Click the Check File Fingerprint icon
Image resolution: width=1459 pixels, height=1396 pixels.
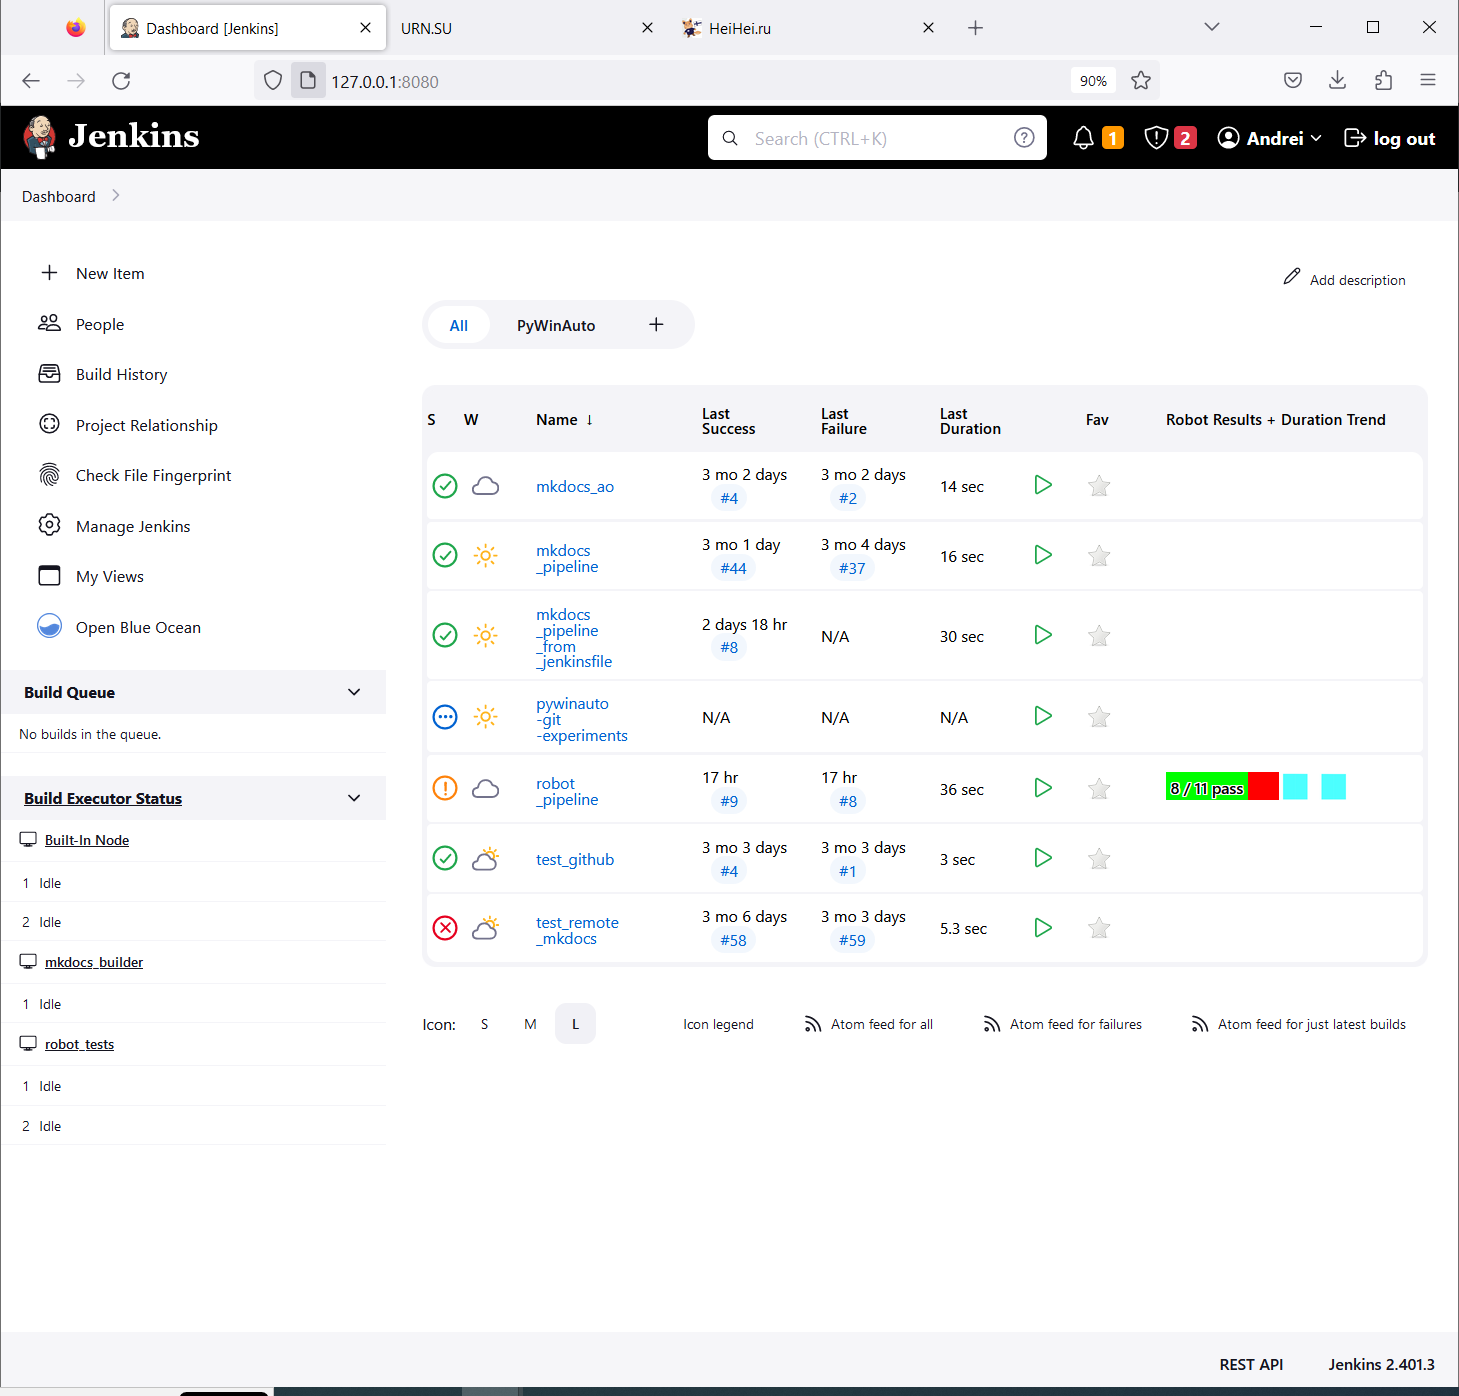click(x=49, y=475)
